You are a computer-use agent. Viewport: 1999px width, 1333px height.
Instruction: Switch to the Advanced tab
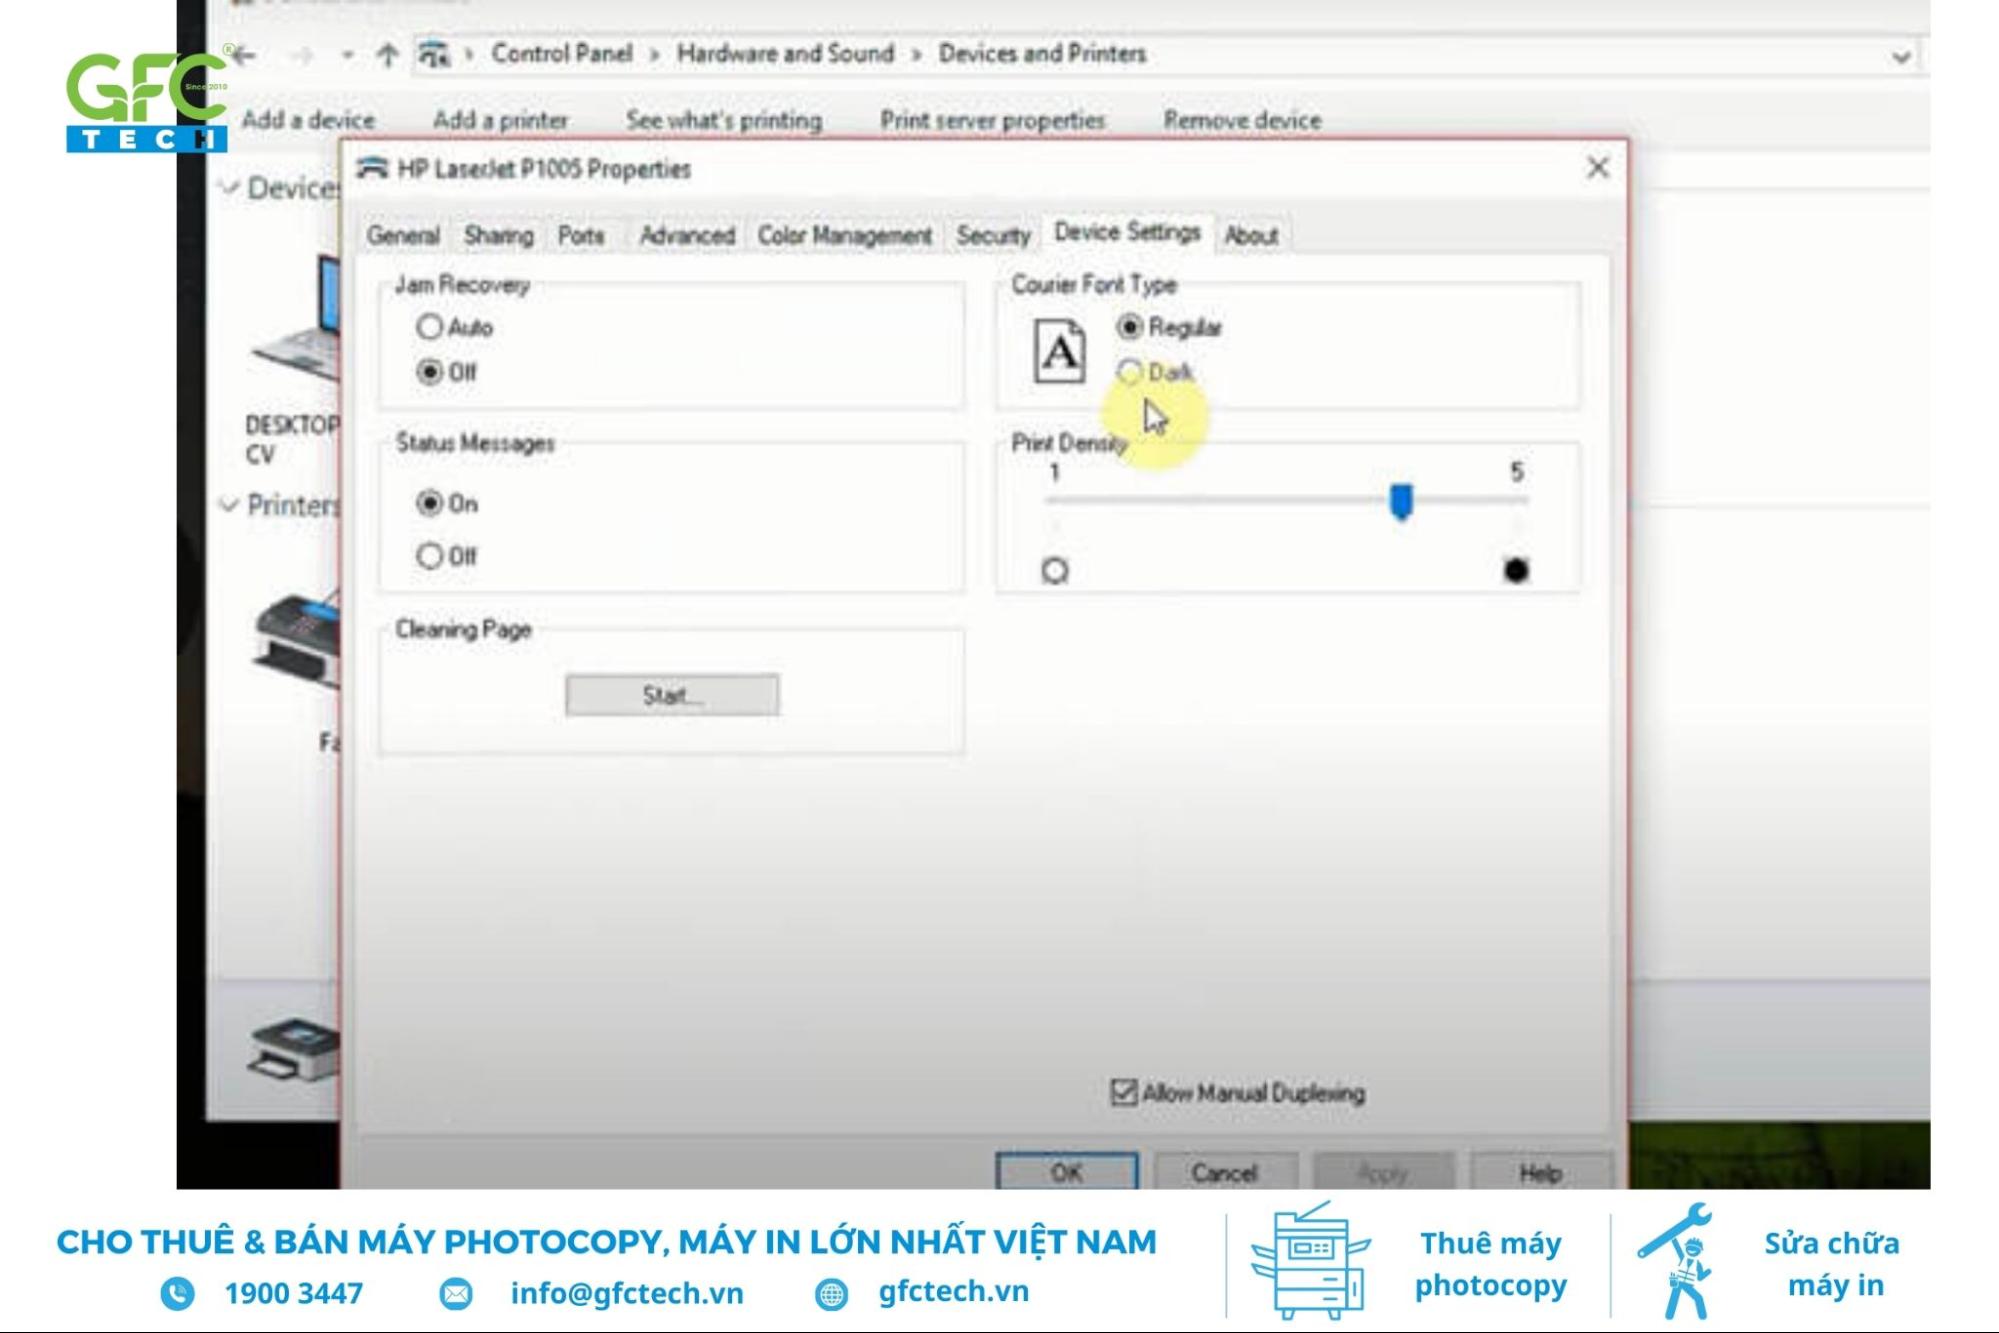tap(686, 236)
